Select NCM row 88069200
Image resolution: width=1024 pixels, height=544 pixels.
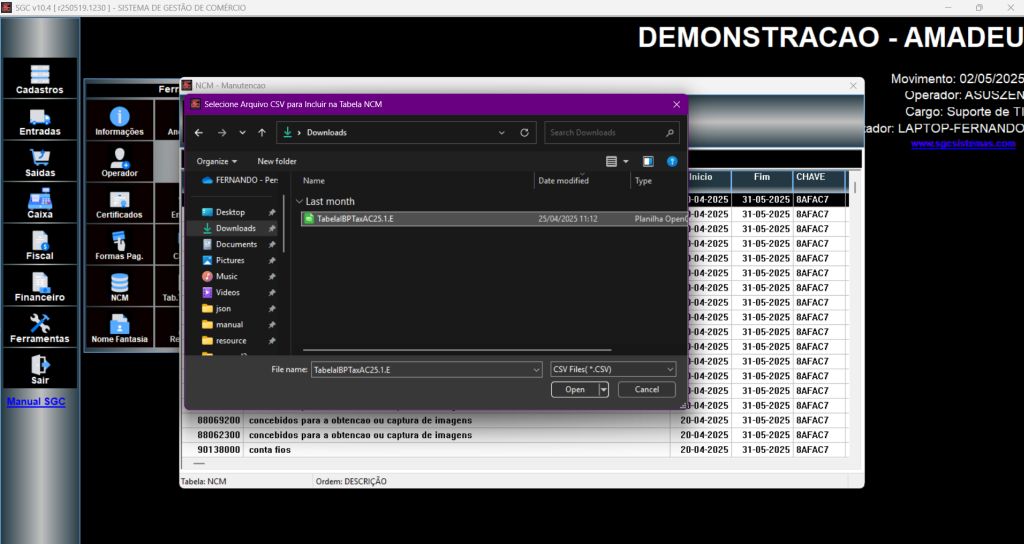514,420
